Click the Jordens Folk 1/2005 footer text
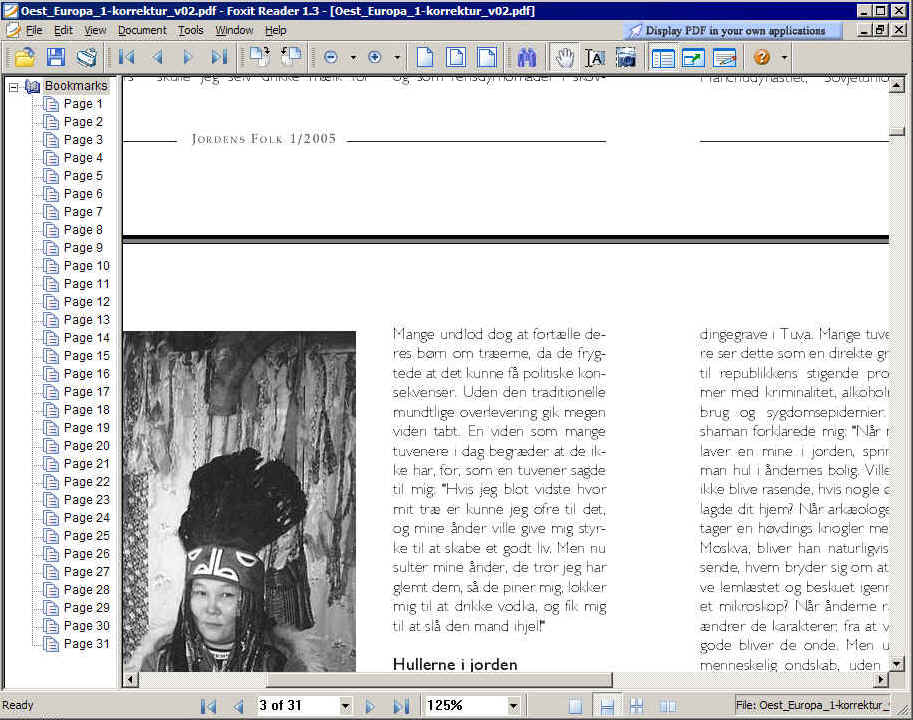Viewport: 913px width, 720px height. point(264,139)
